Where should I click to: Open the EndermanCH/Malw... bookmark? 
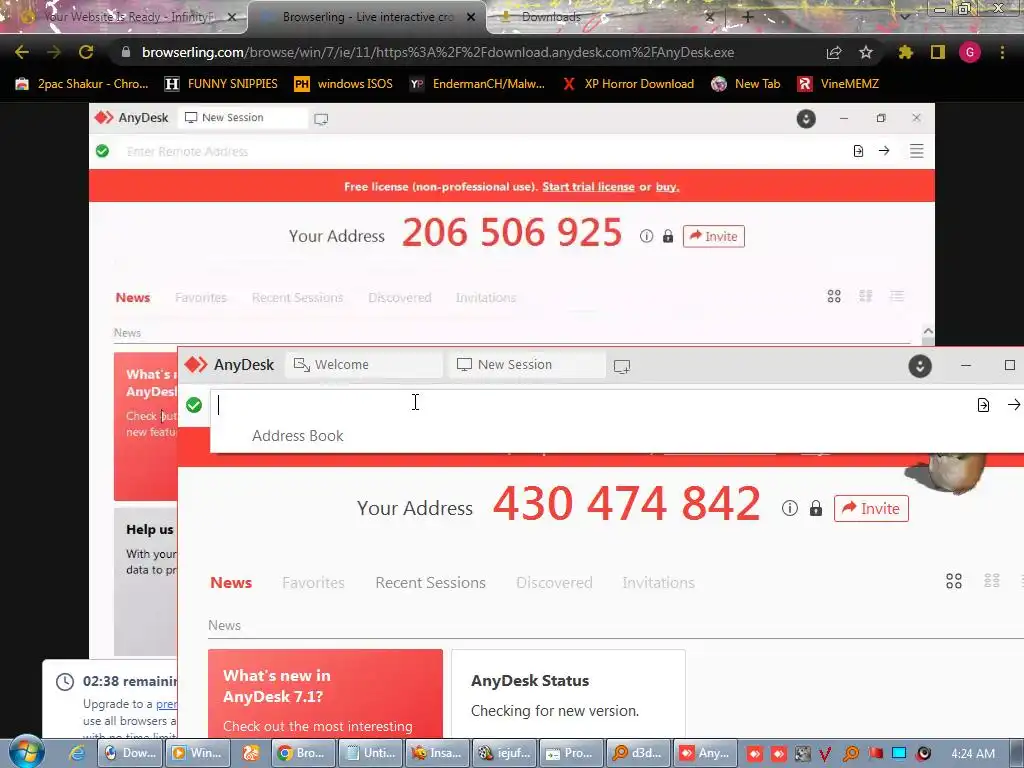[x=477, y=84]
